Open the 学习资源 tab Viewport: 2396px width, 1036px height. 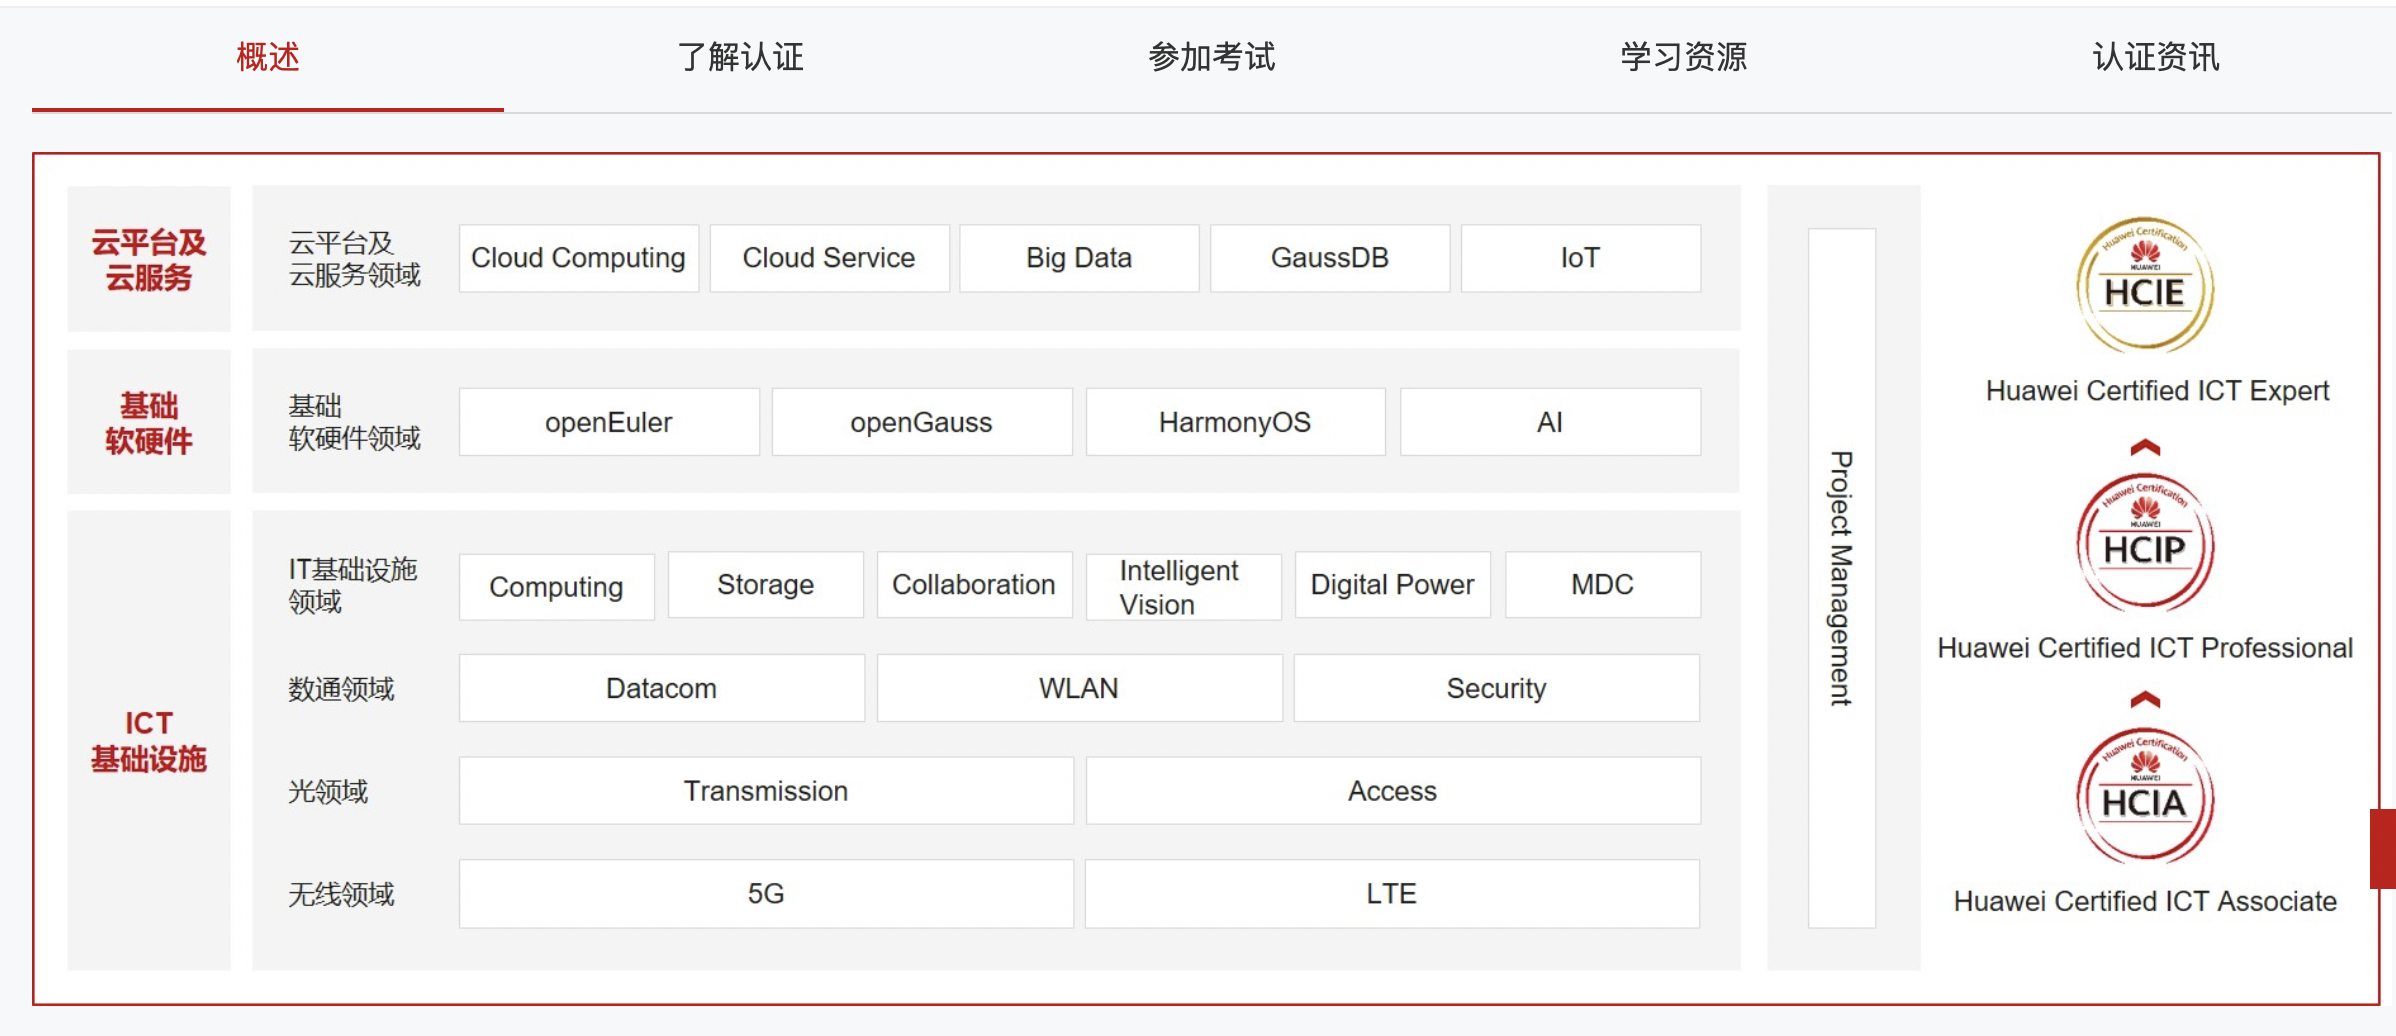coord(1684,57)
